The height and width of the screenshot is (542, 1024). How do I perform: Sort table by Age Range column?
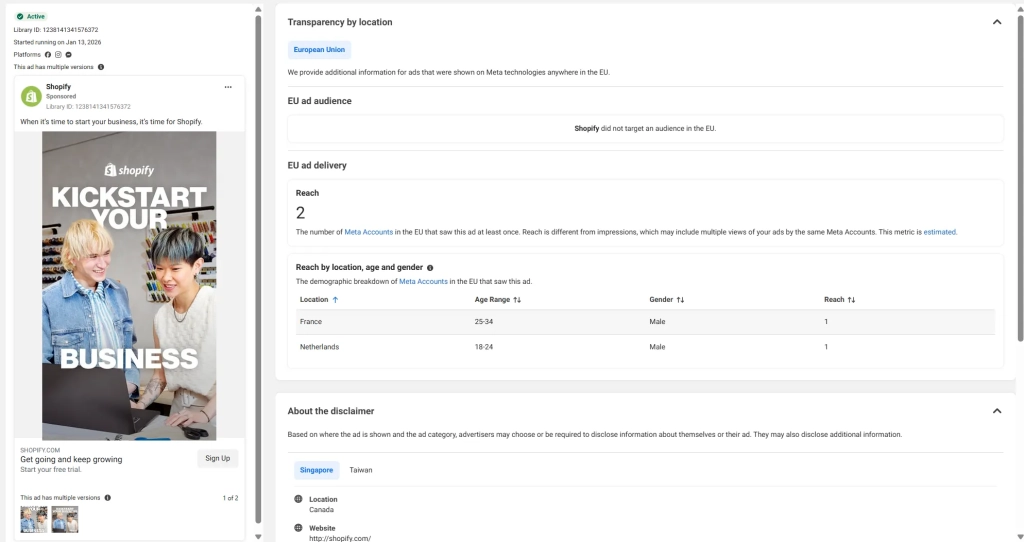[x=498, y=300]
